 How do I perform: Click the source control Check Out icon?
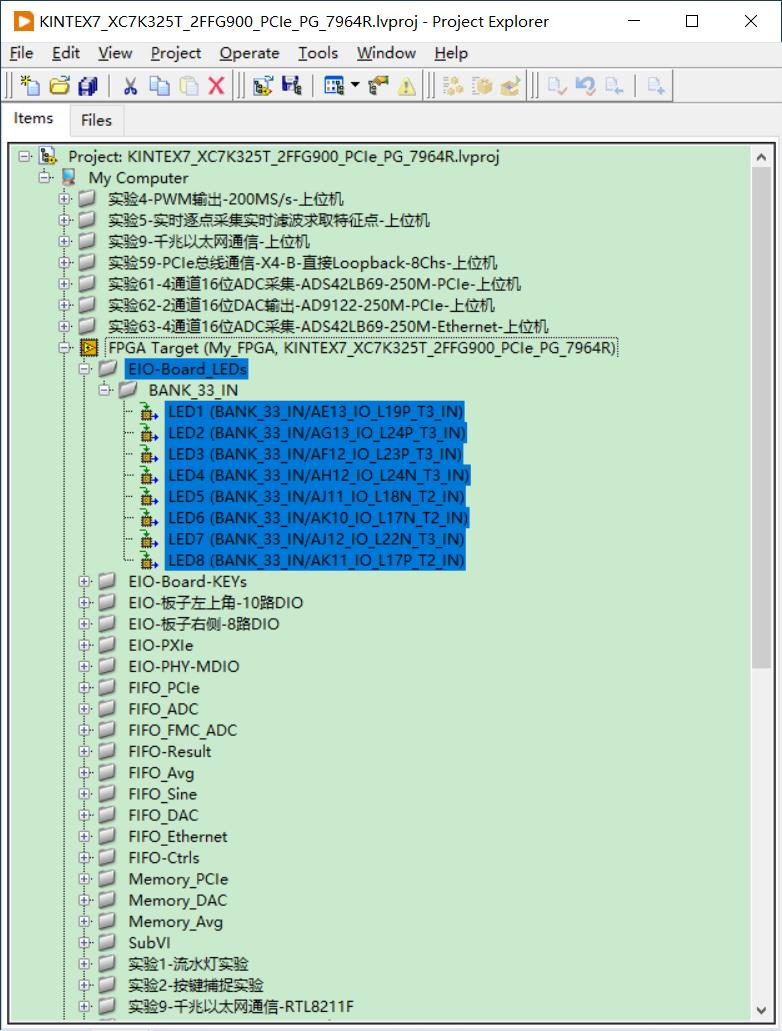click(x=614, y=85)
